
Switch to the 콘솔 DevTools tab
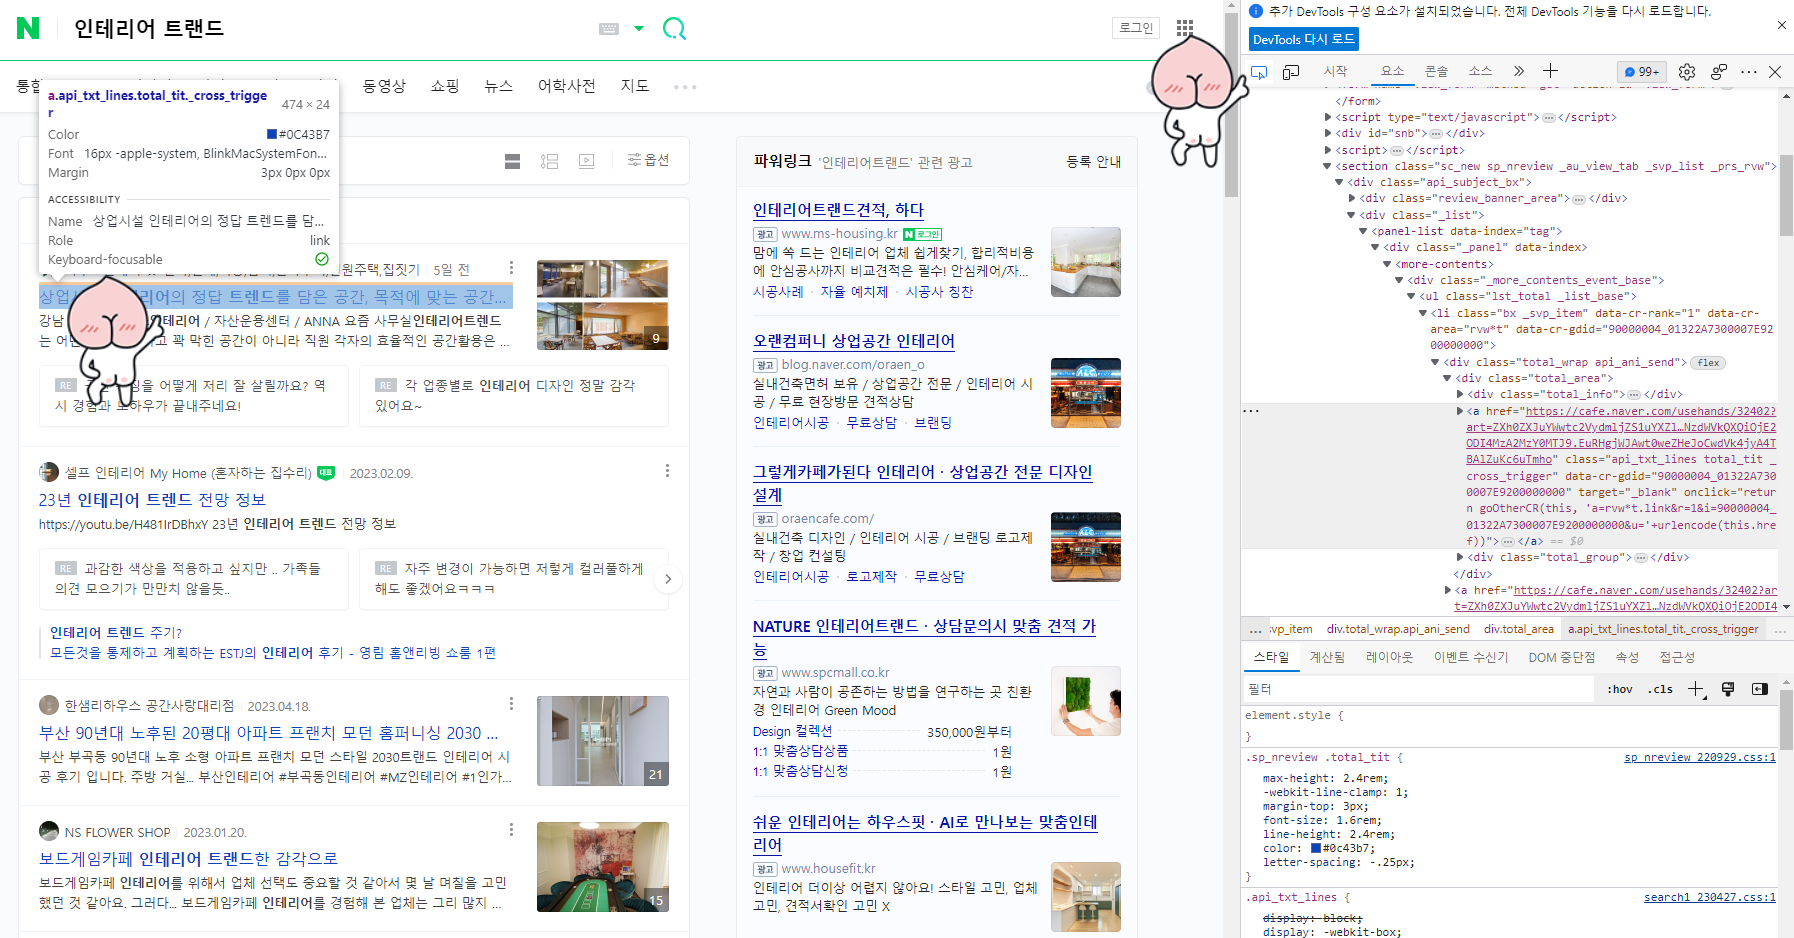pos(1436,71)
